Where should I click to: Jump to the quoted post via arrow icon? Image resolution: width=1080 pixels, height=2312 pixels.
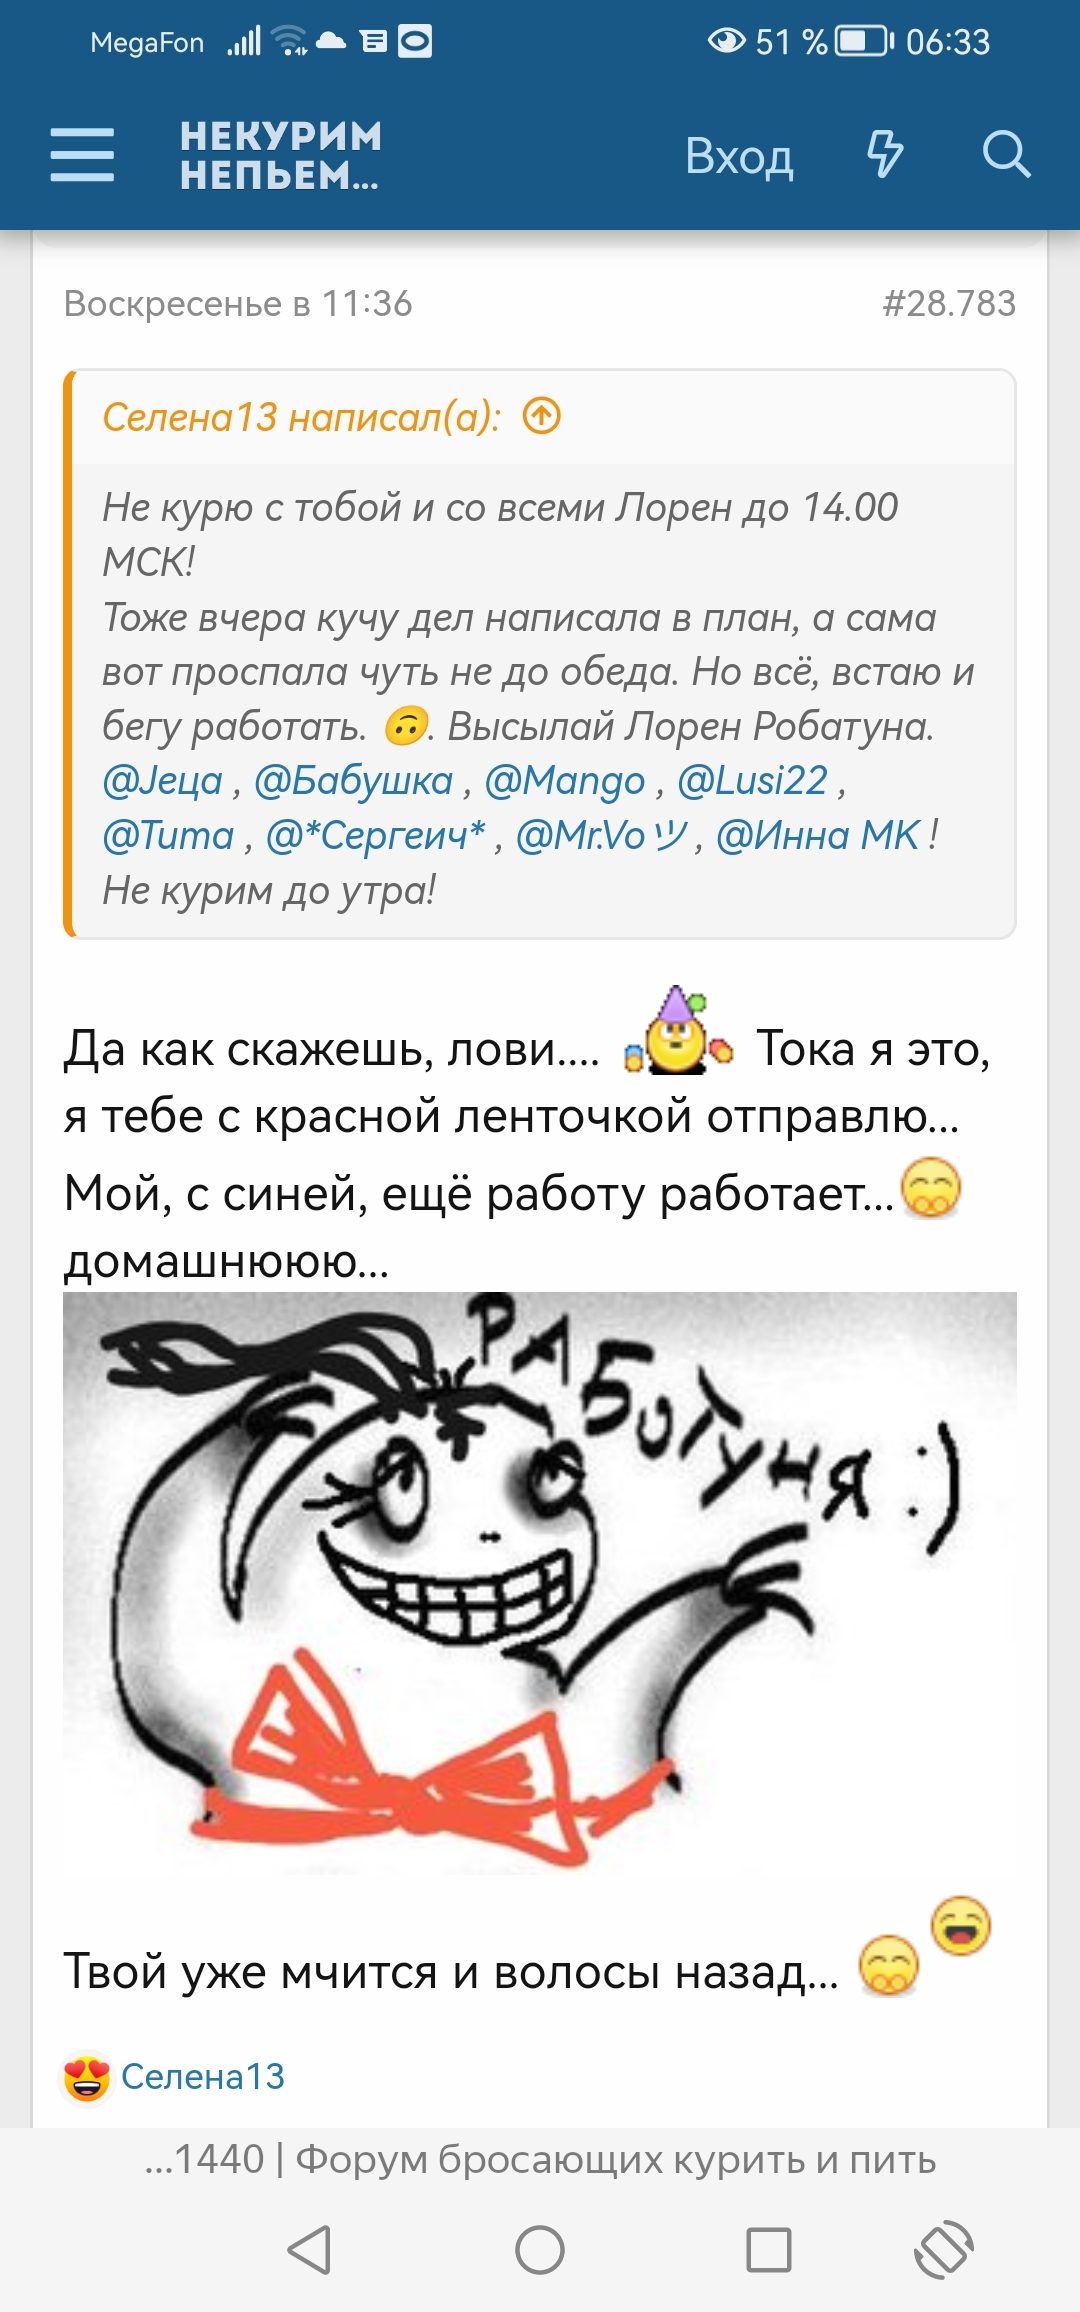[x=542, y=415]
